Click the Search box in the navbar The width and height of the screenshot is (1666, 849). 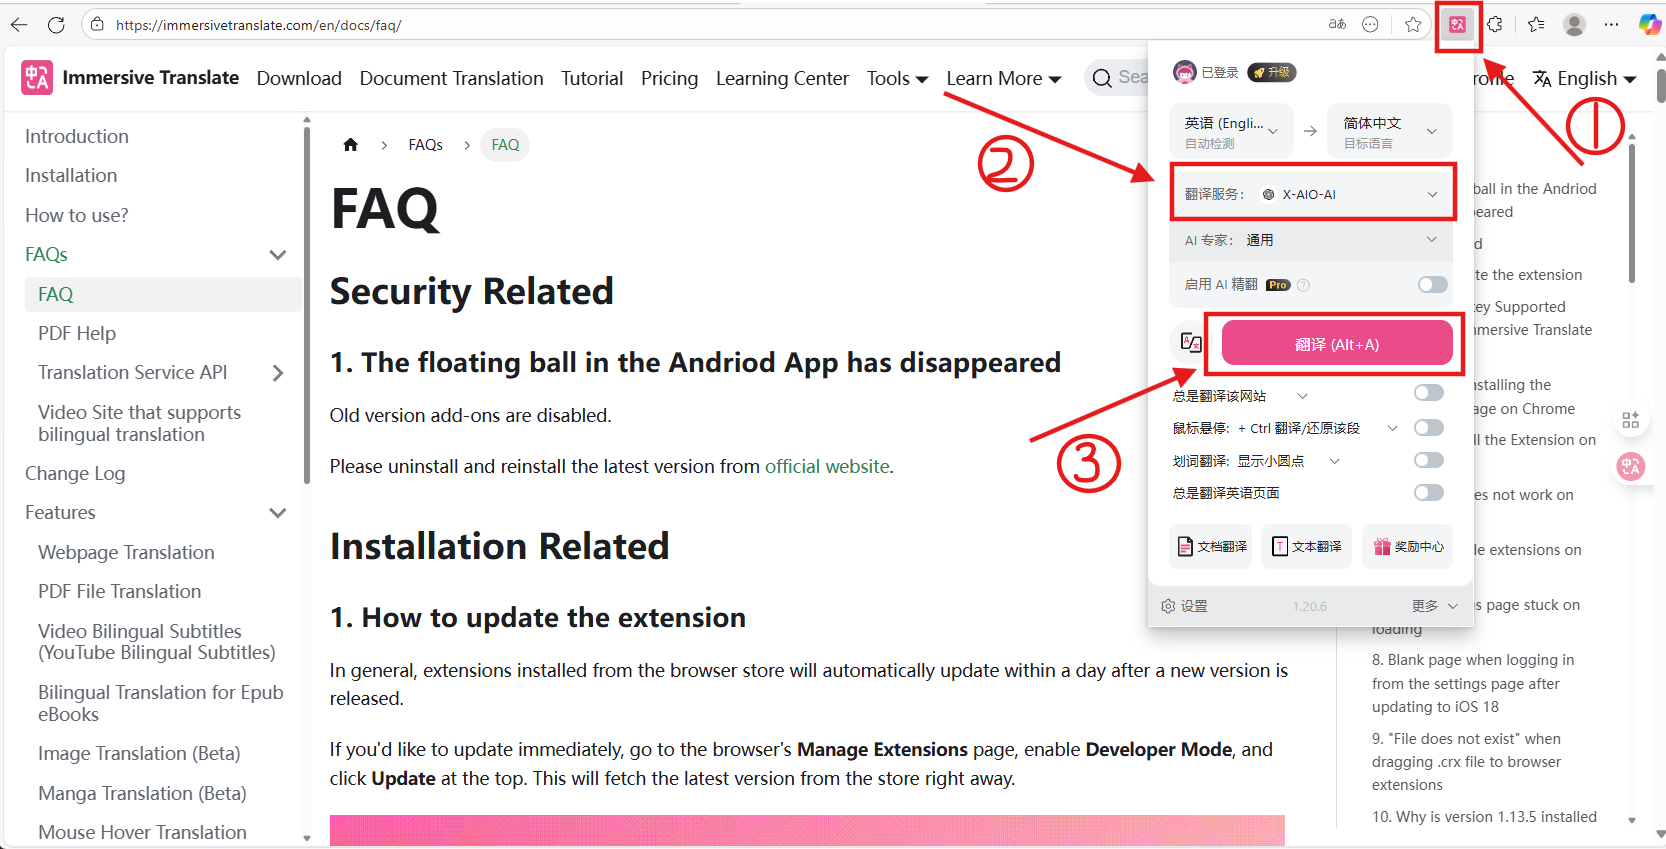1117,77
